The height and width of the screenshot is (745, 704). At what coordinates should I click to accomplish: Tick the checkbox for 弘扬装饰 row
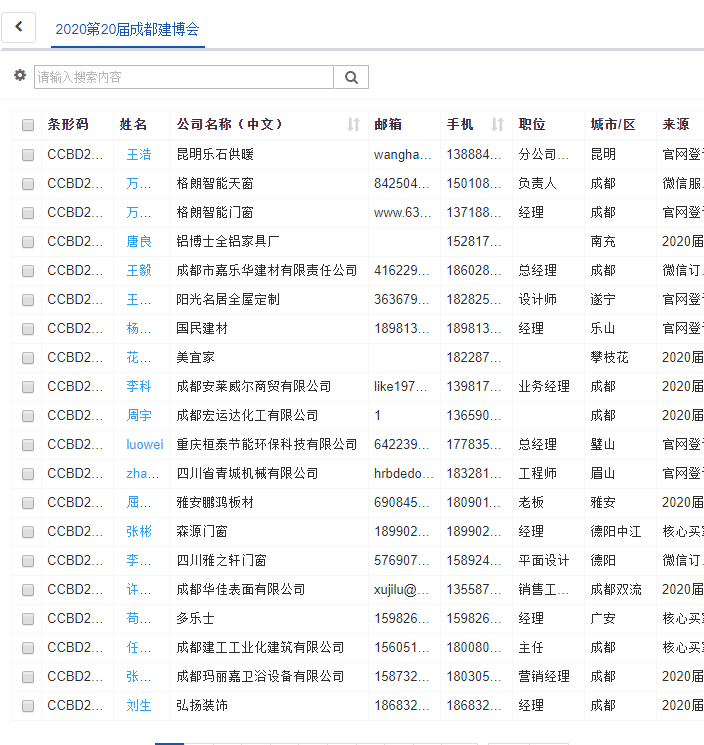(28, 706)
